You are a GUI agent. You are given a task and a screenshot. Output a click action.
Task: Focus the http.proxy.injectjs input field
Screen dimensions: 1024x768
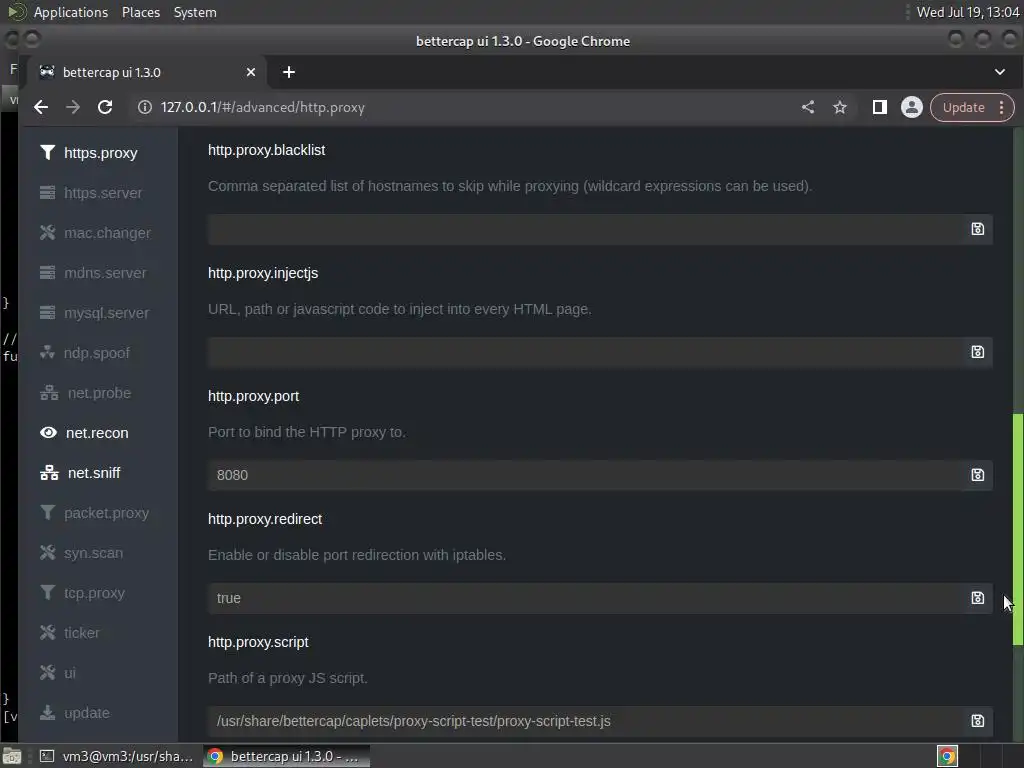click(586, 352)
